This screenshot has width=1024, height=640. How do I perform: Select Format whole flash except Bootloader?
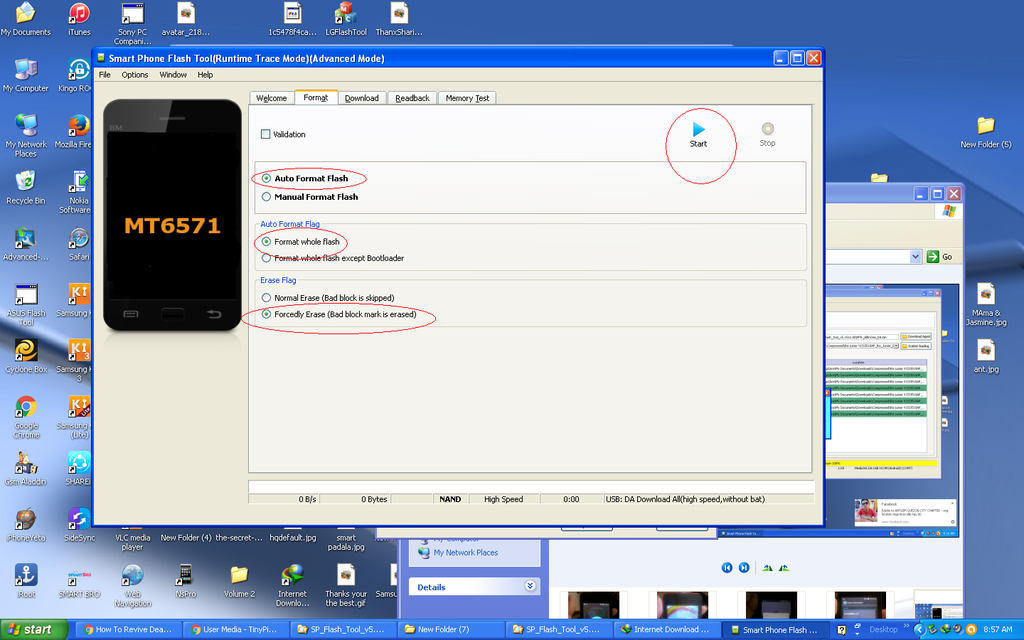point(266,258)
